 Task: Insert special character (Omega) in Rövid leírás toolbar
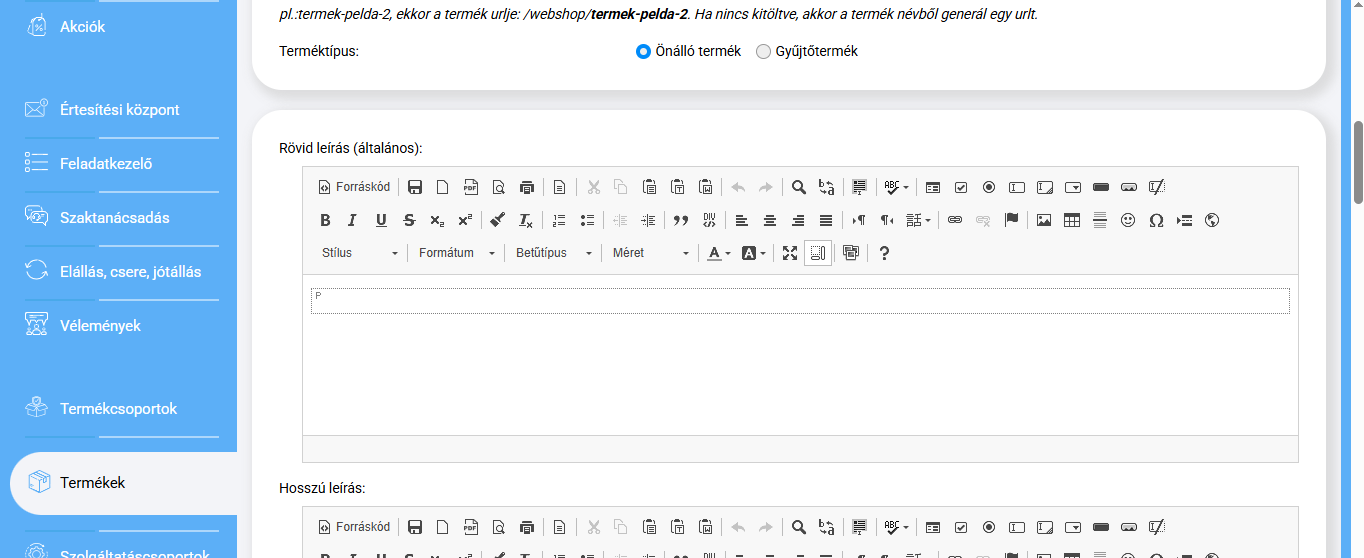1156,220
